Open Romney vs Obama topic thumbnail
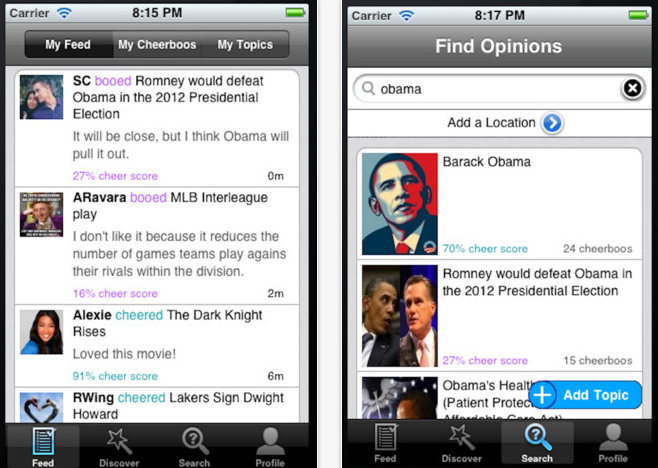Screen dimensions: 658x468 click(x=400, y=316)
